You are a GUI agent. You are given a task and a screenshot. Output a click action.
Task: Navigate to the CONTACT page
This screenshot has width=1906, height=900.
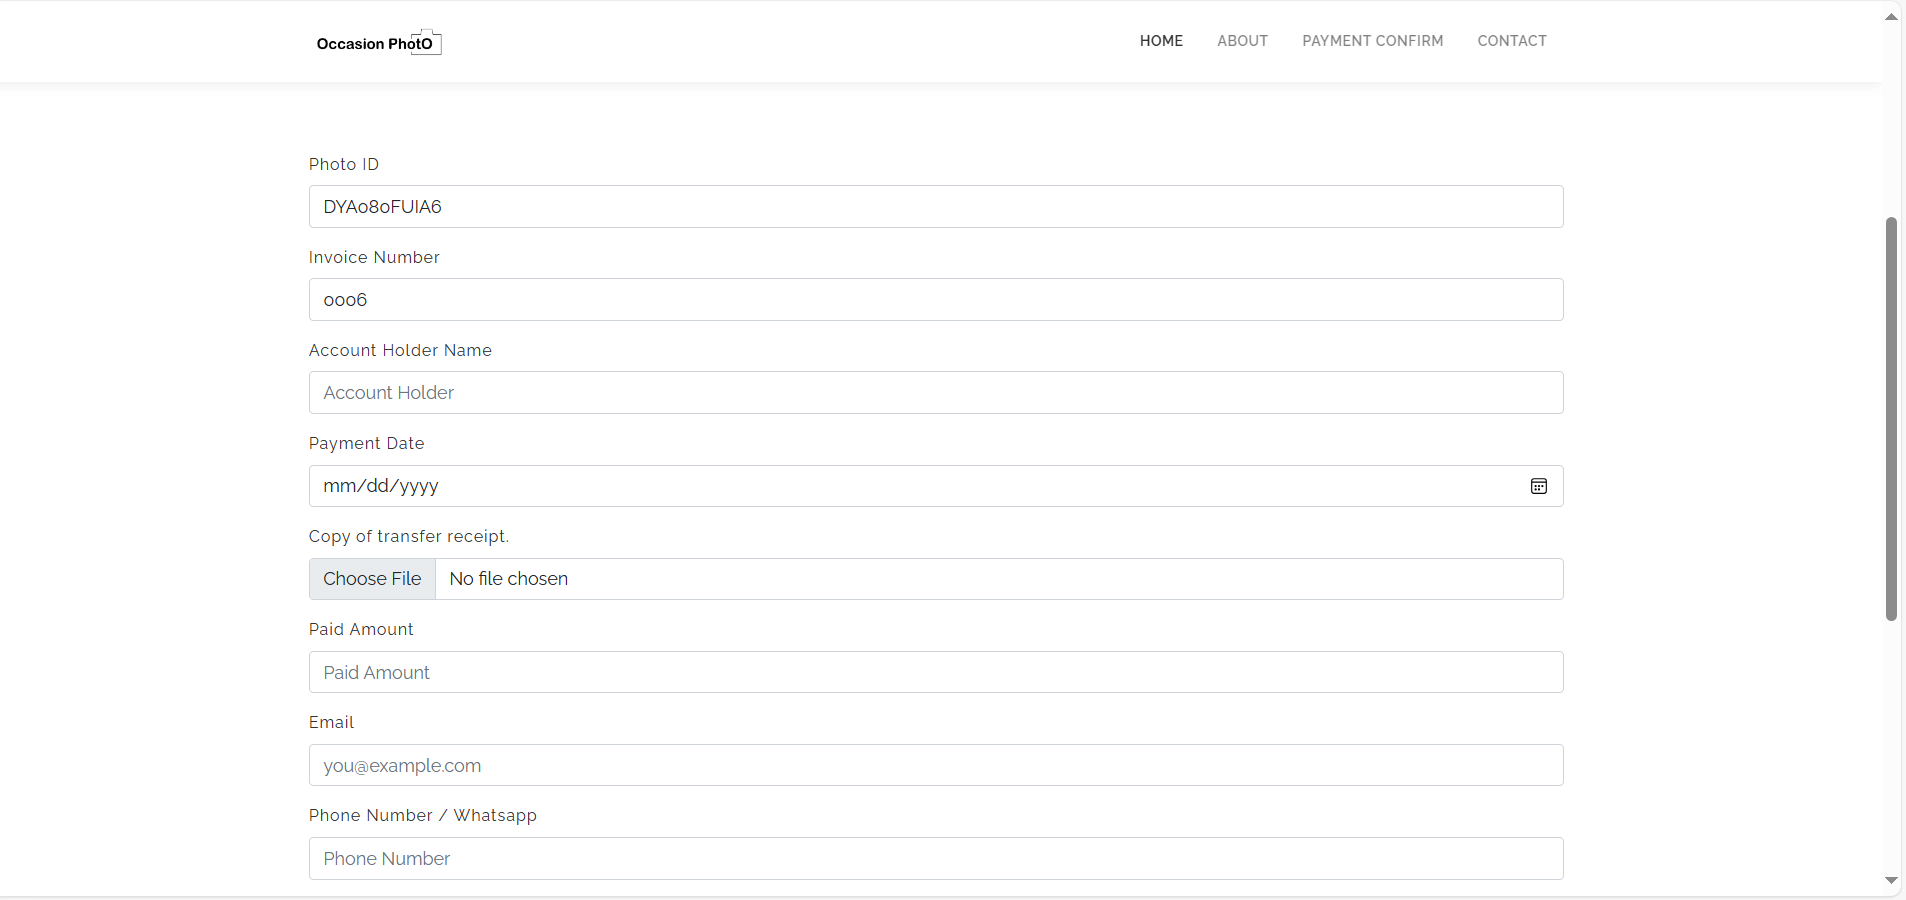1511,41
